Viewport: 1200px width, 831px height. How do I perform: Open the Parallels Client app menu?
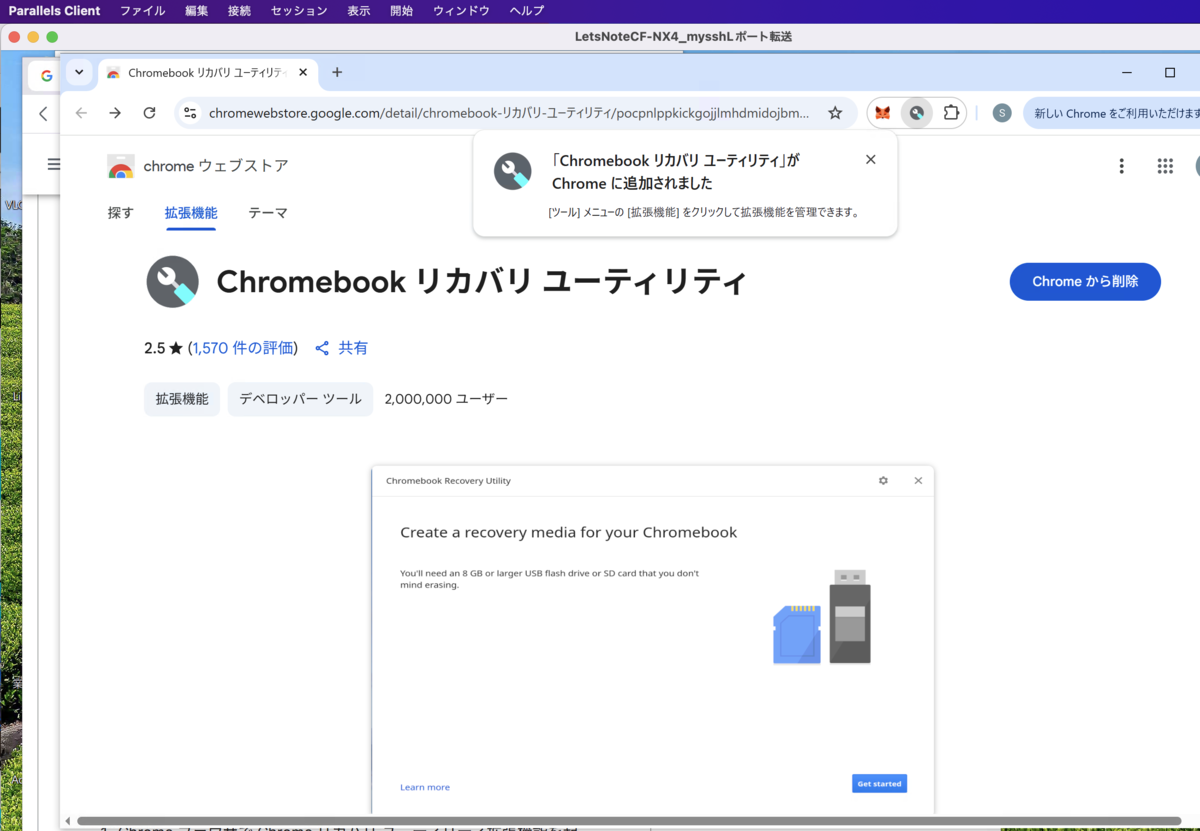coord(55,11)
